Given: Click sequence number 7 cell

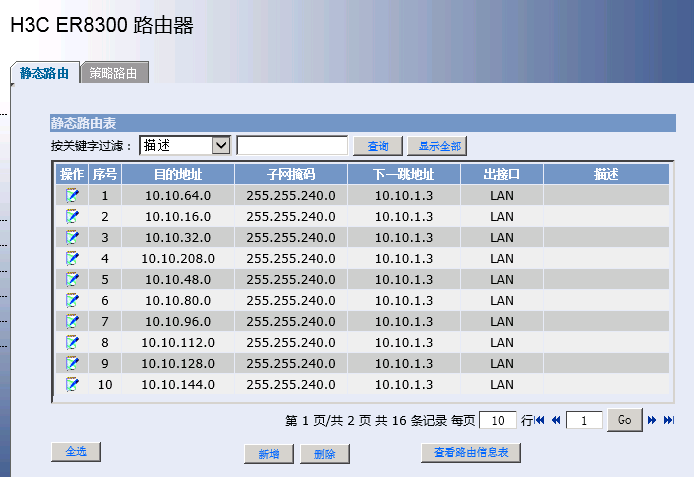Looking at the screenshot, I should coord(105,321).
